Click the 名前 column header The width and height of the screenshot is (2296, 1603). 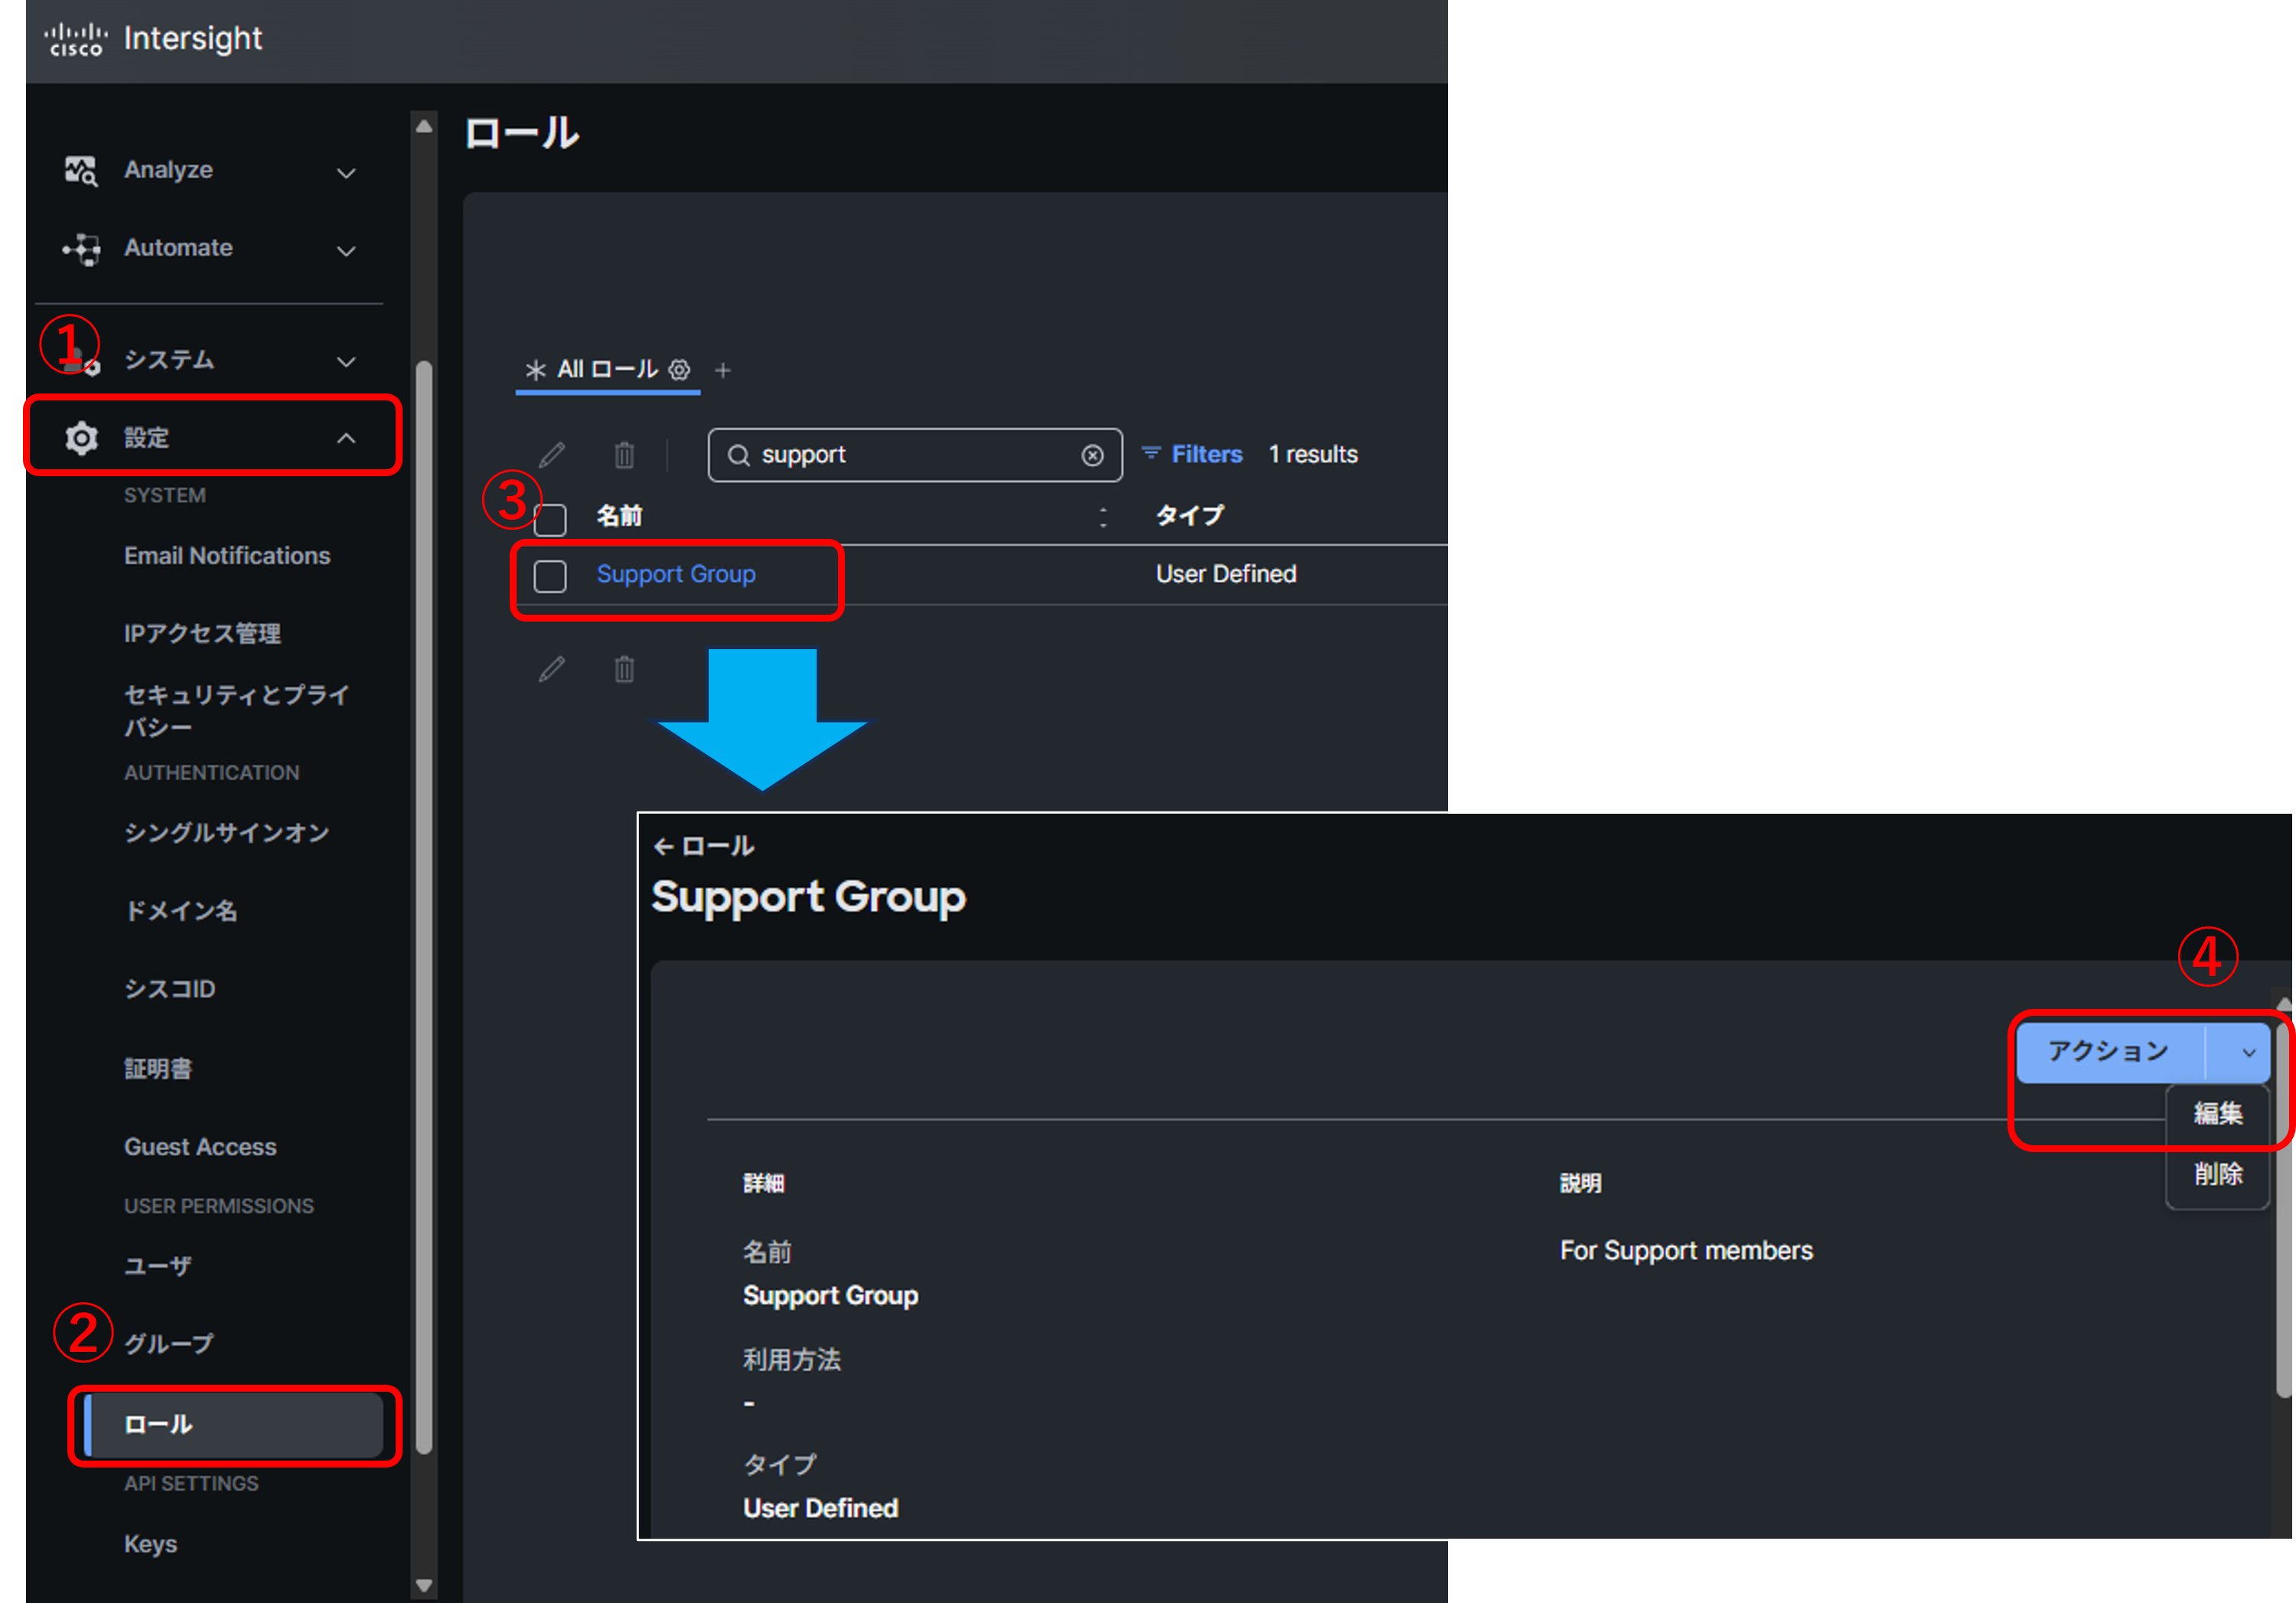(619, 516)
